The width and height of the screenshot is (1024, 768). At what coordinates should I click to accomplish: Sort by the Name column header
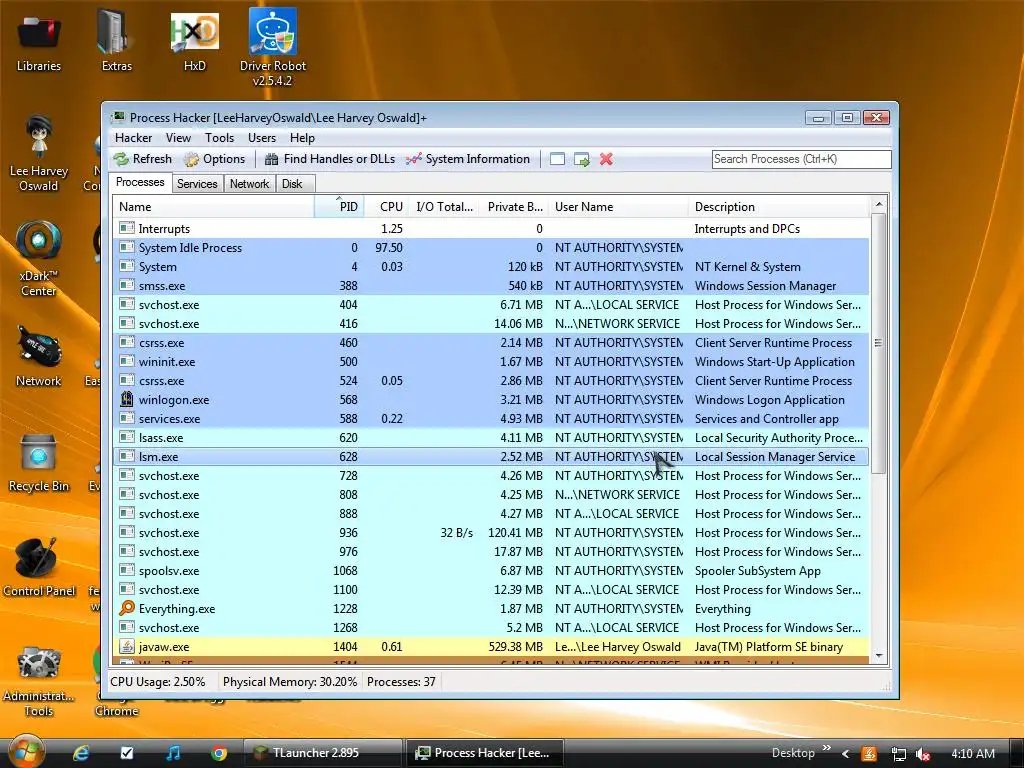click(214, 206)
